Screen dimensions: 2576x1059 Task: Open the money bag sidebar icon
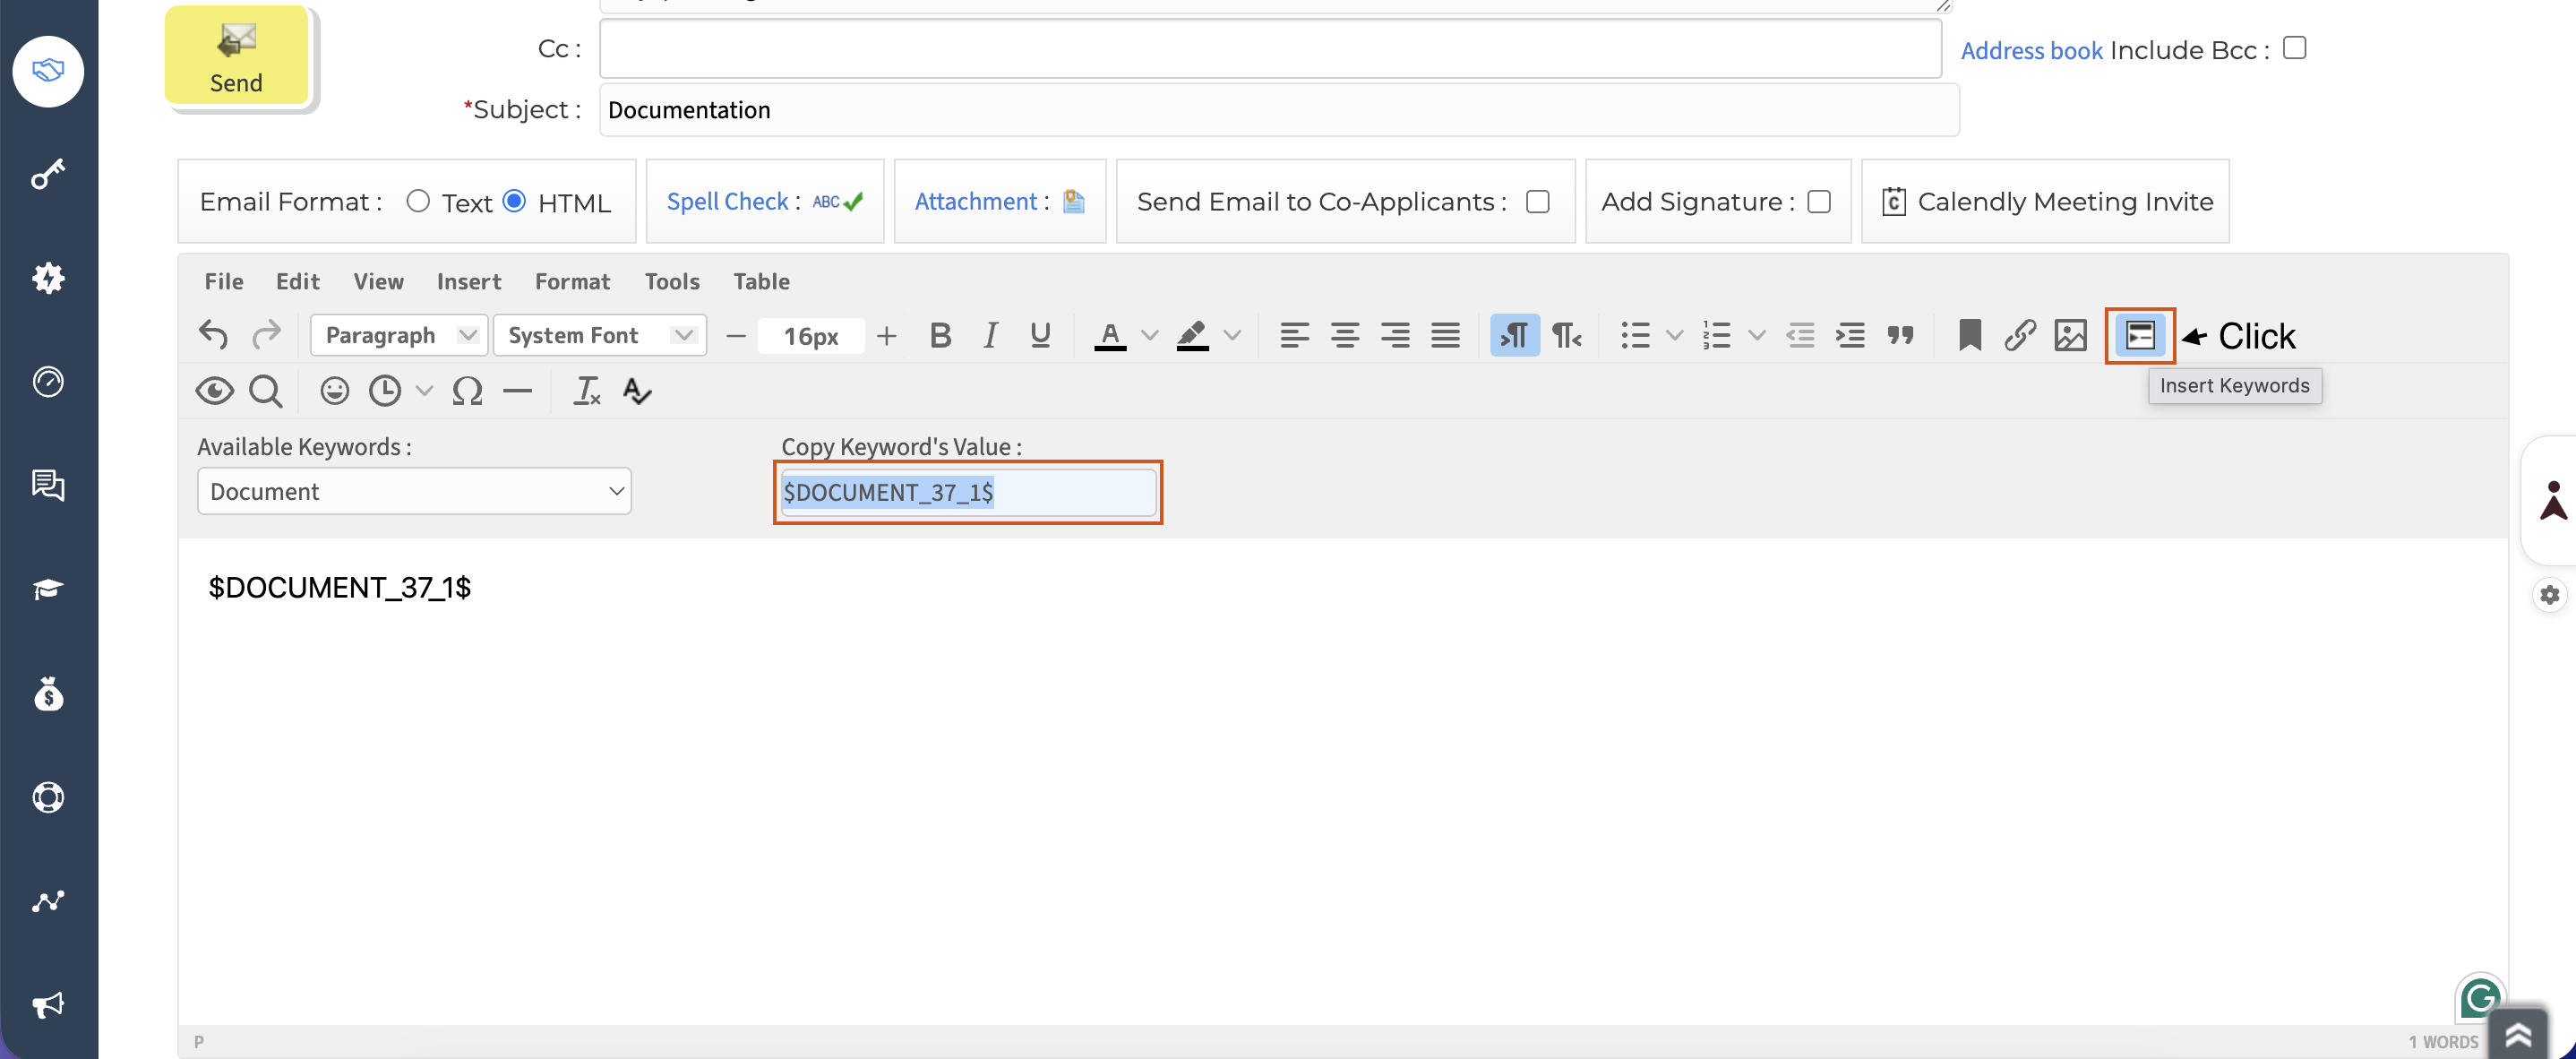coord(48,694)
